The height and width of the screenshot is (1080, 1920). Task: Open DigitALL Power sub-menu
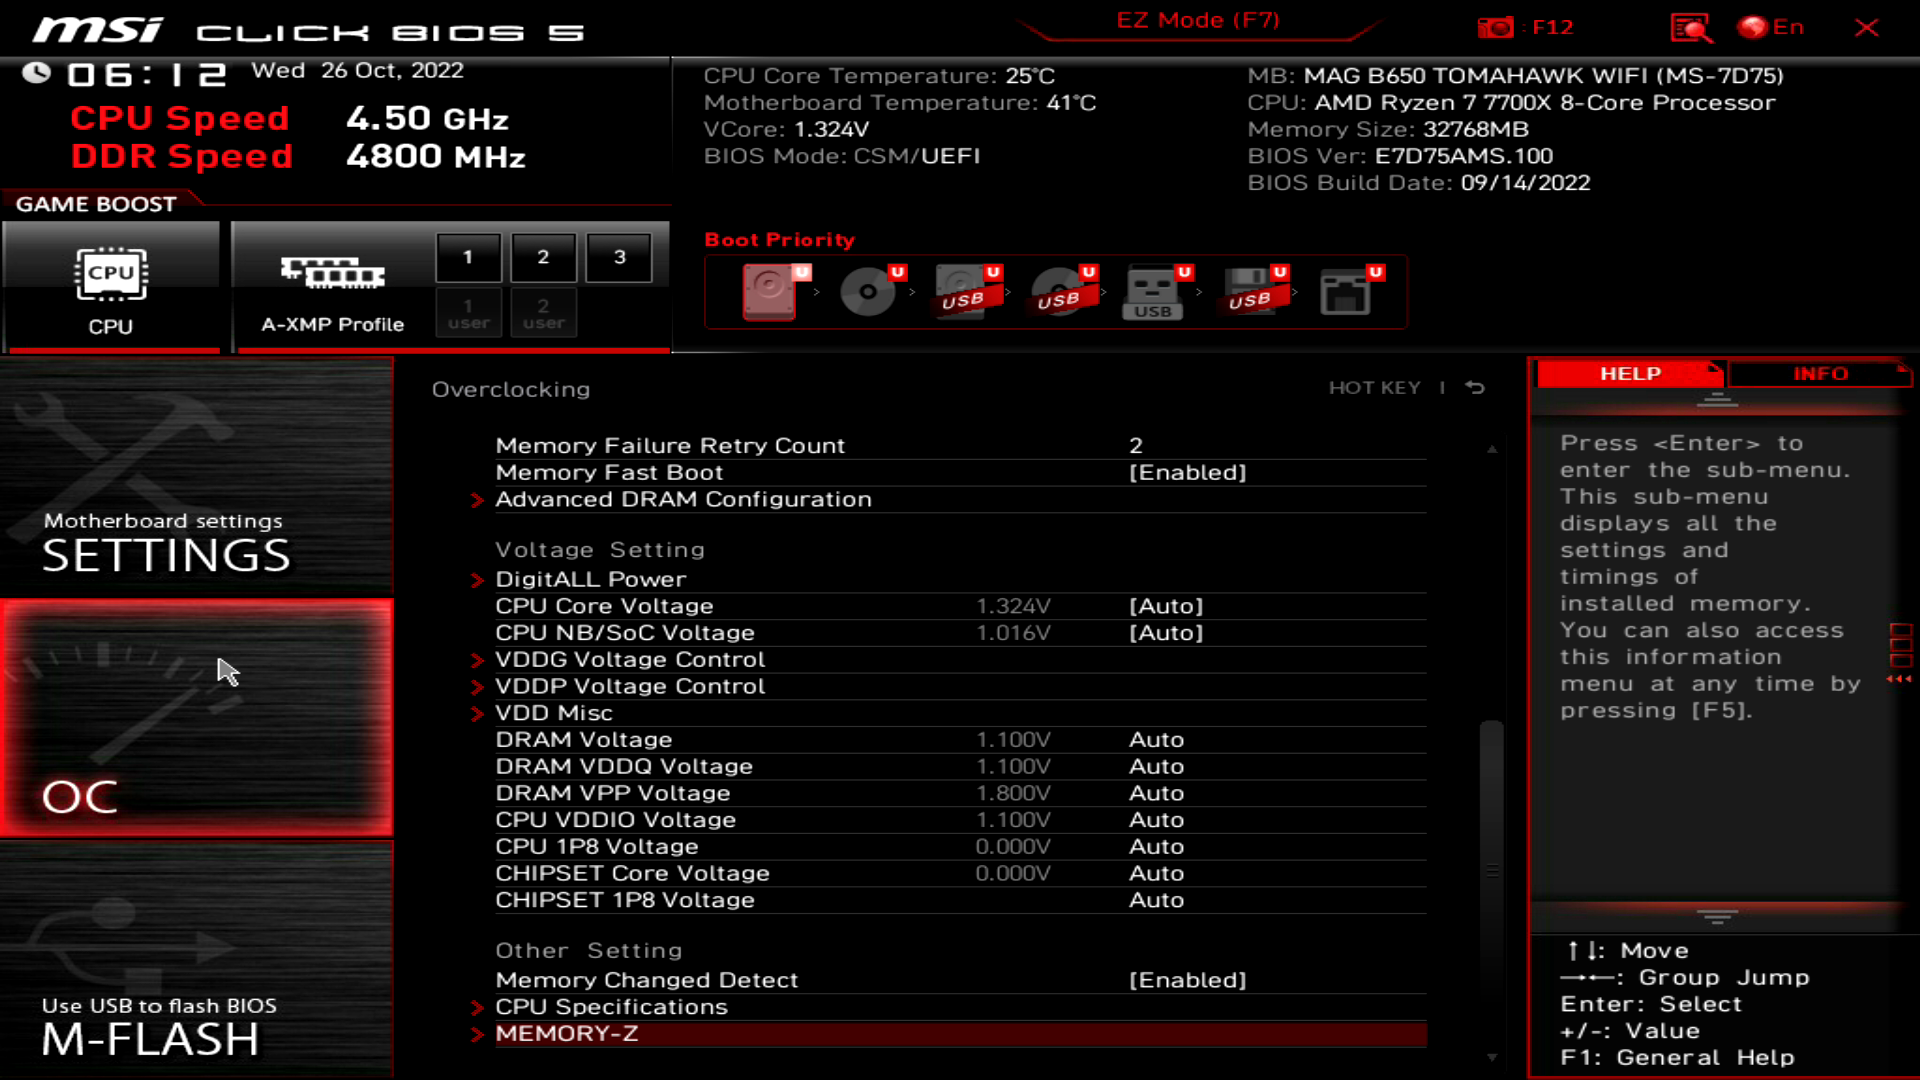pyautogui.click(x=590, y=578)
